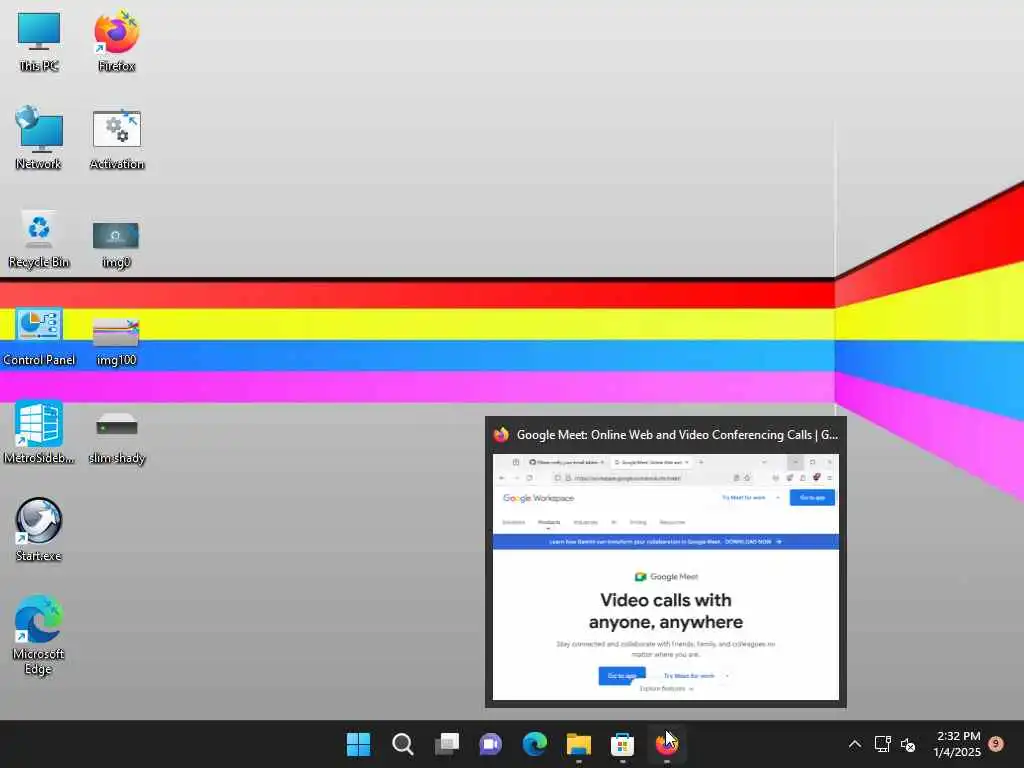Show hidden tray icons chevron

854,744
